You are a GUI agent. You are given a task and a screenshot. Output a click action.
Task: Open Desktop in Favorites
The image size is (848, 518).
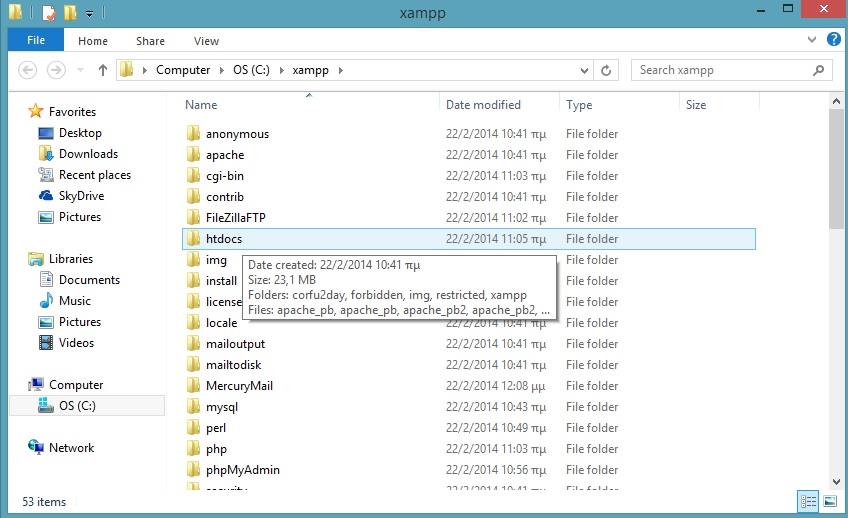[x=80, y=132]
